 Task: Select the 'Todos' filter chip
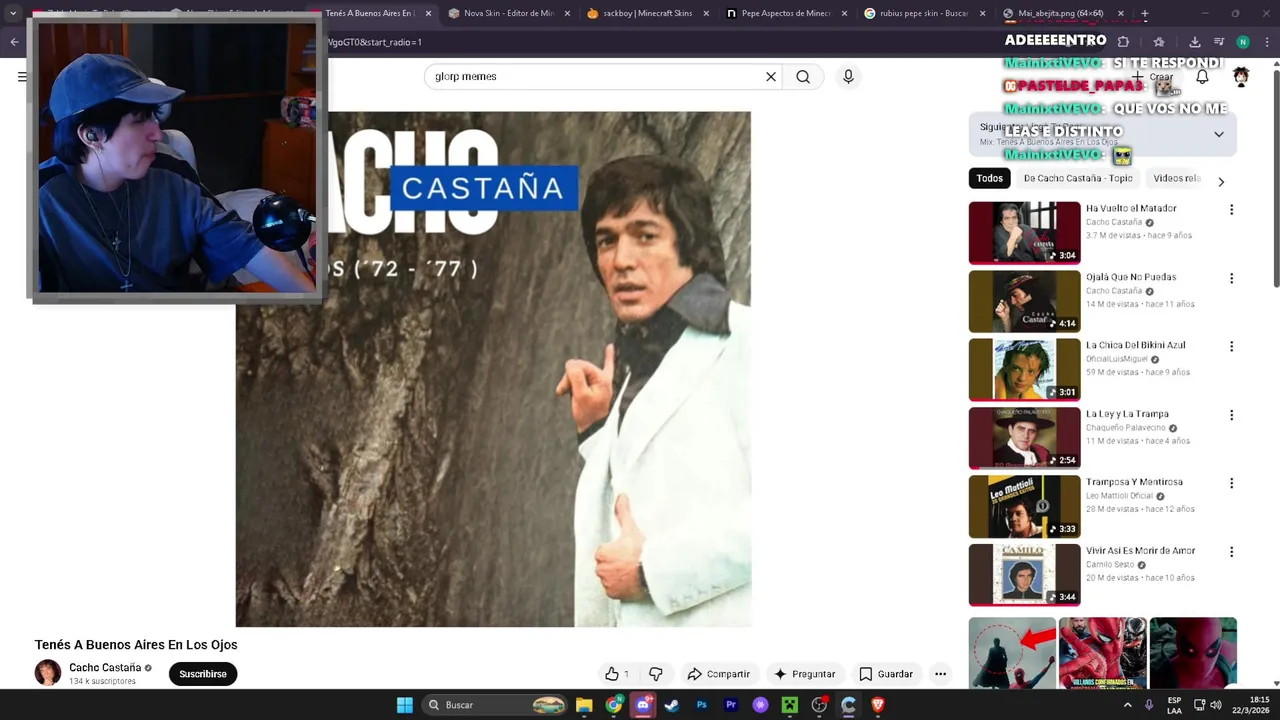989,178
